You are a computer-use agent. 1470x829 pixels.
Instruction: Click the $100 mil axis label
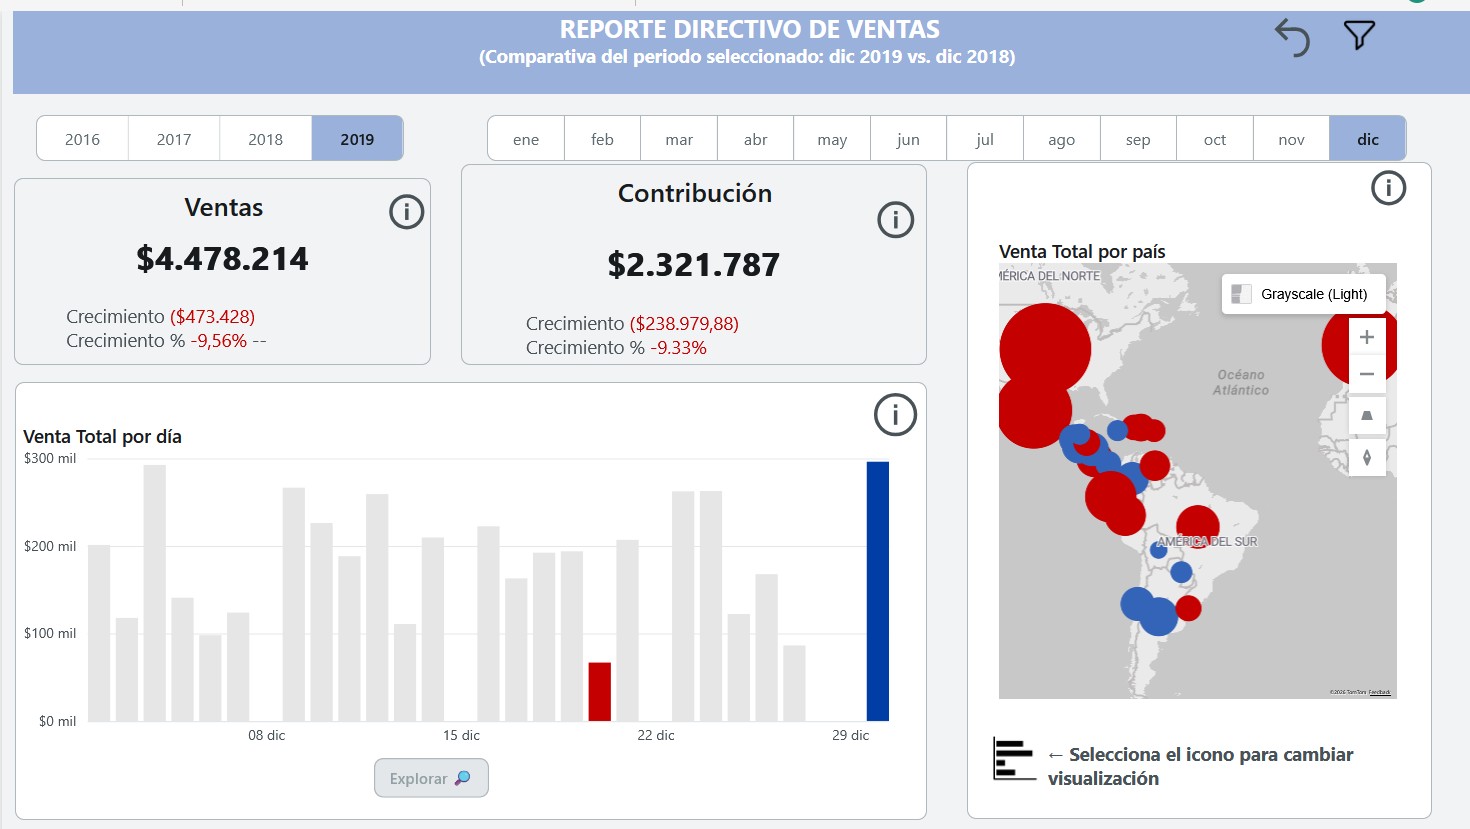50,633
